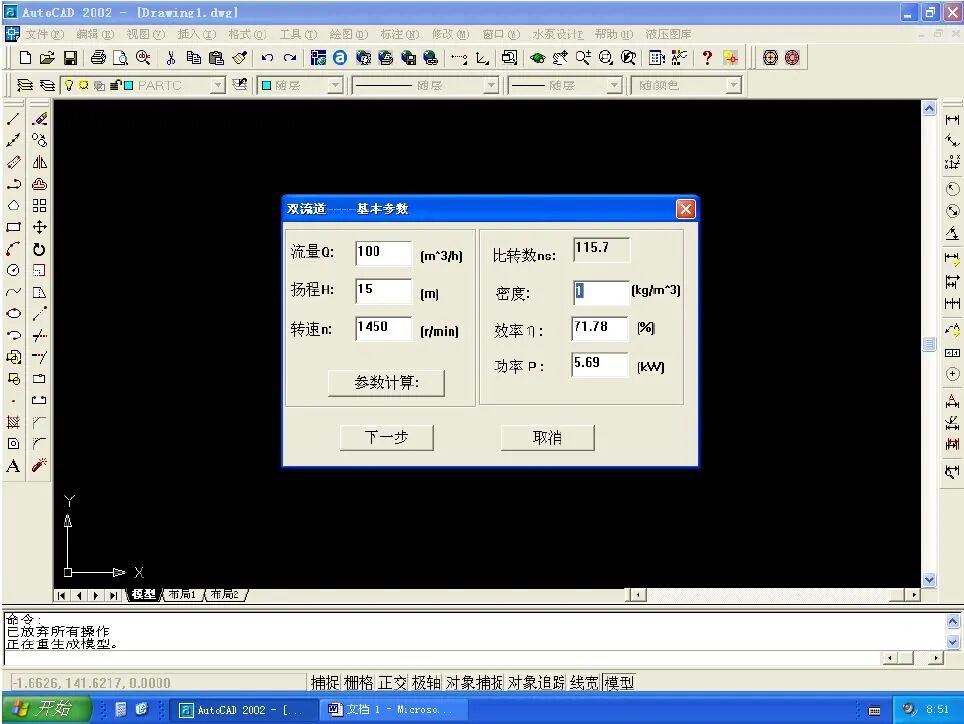Click the 扬程H input field
This screenshot has height=724, width=964.
coord(383,290)
